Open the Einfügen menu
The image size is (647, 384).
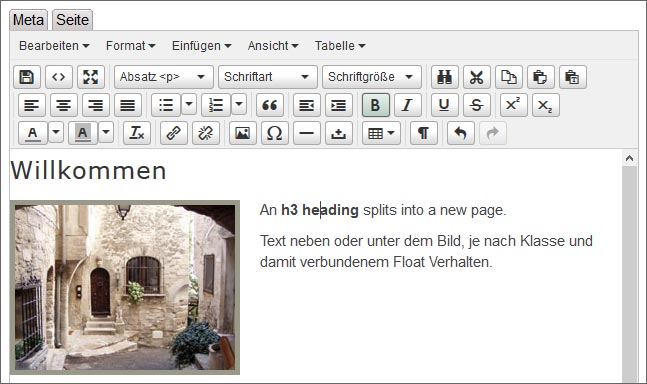[201, 46]
